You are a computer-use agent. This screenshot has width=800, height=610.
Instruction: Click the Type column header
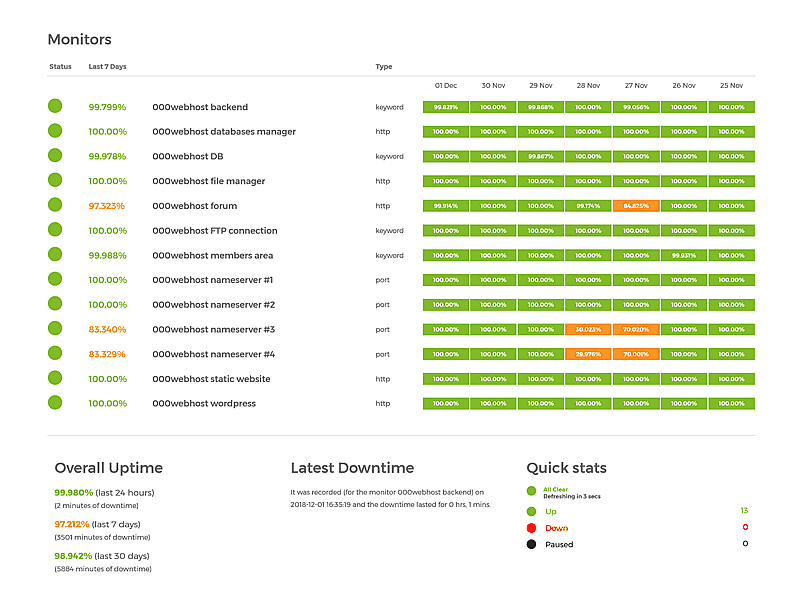click(x=384, y=66)
